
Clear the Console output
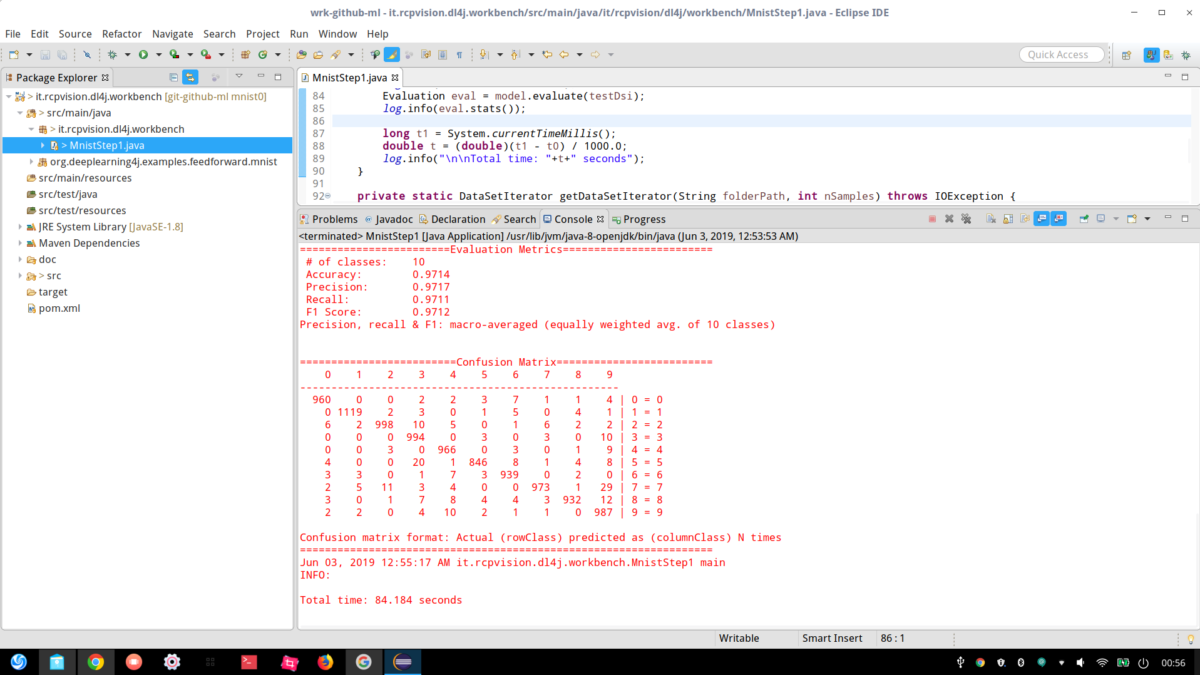pyautogui.click(x=990, y=219)
